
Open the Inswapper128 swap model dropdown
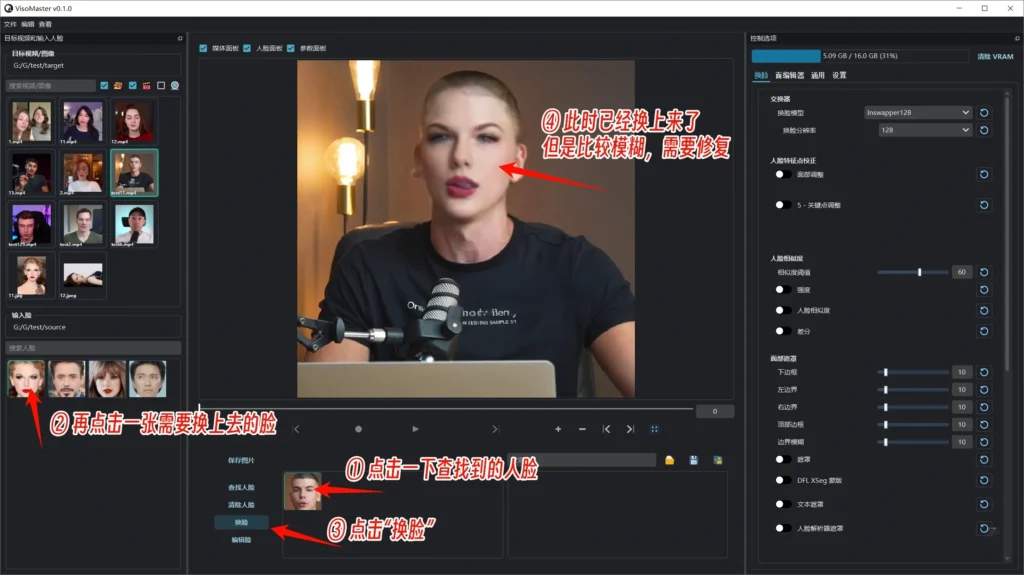point(917,113)
